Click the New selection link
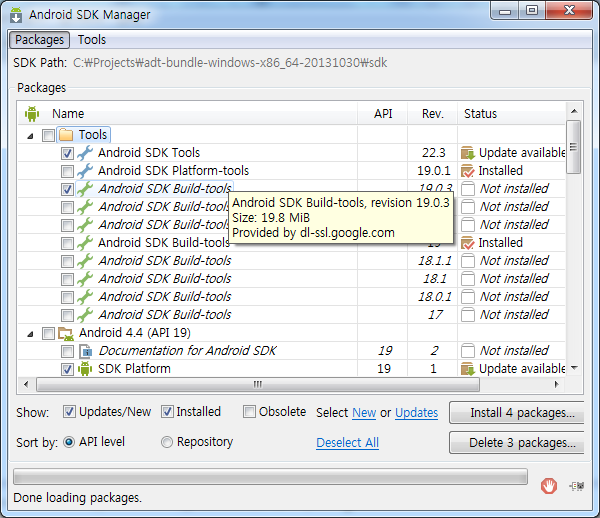Screen dimensions: 600x518 click(x=364, y=412)
